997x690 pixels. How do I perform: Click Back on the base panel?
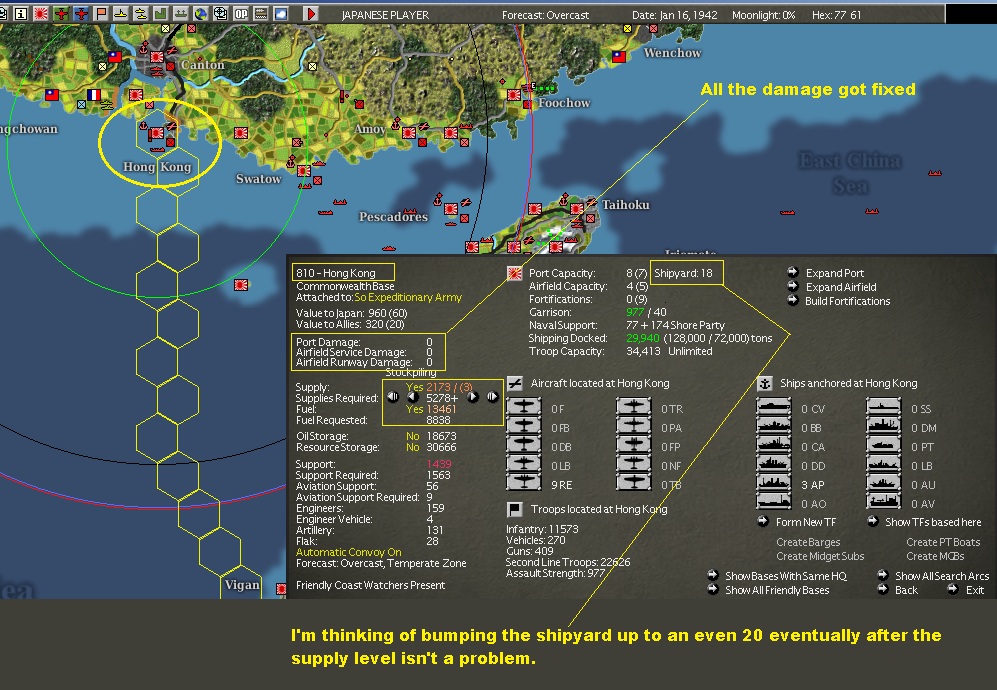pos(898,590)
